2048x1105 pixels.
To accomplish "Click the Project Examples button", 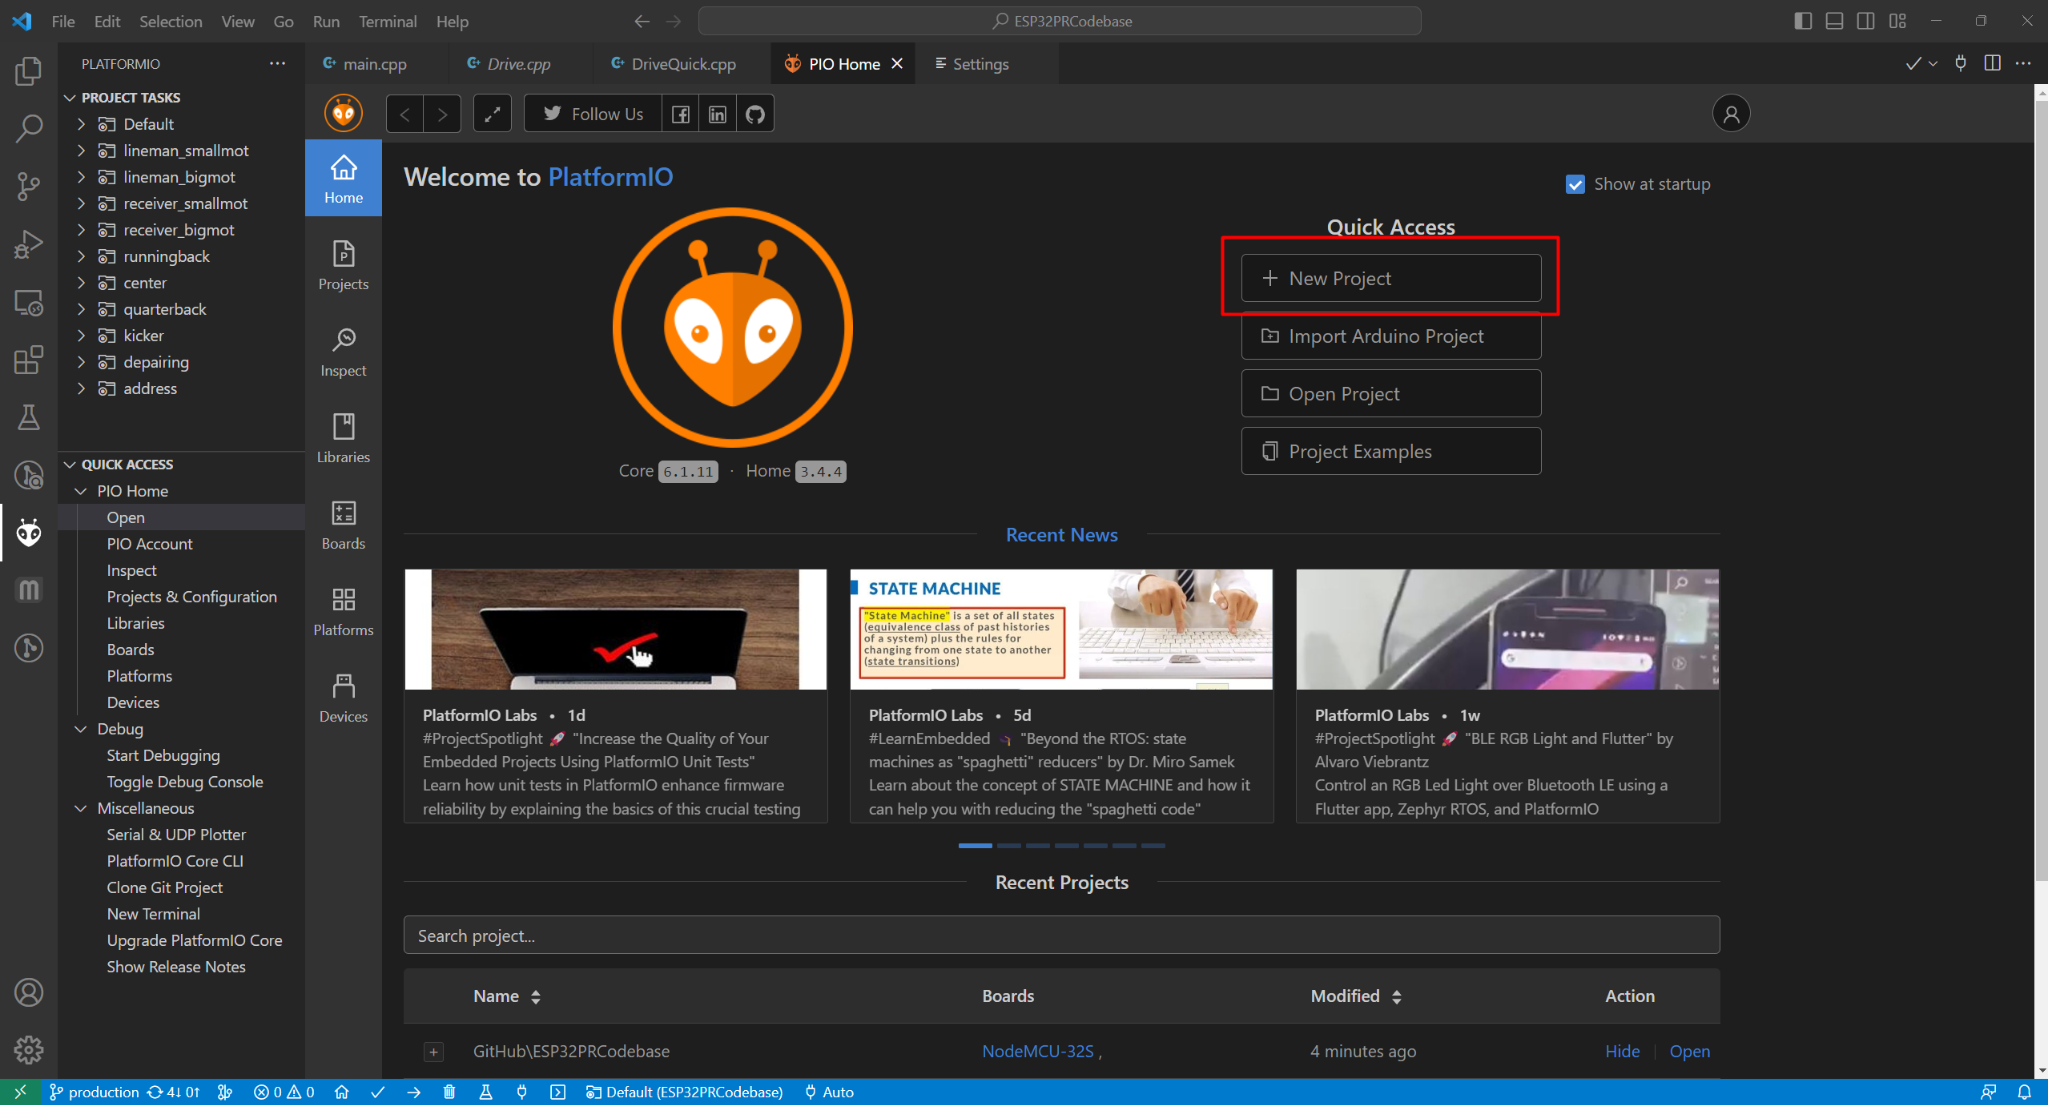I will point(1391,452).
